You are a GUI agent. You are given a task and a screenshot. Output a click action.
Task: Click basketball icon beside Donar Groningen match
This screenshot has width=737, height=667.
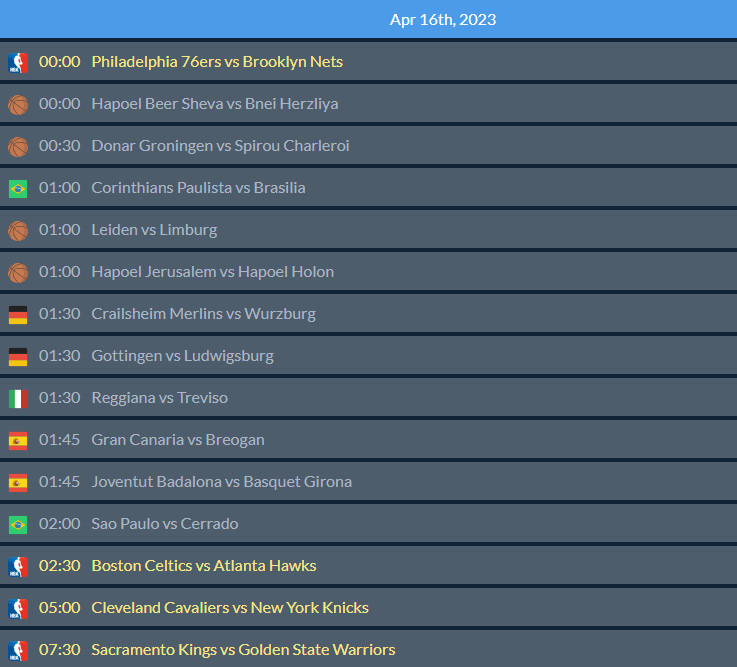[x=18, y=147]
